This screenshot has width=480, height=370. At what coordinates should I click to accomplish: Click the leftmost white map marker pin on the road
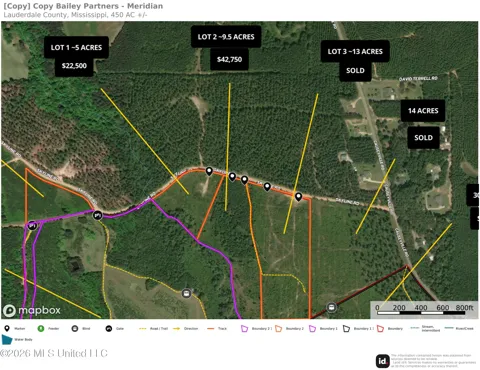(209, 171)
